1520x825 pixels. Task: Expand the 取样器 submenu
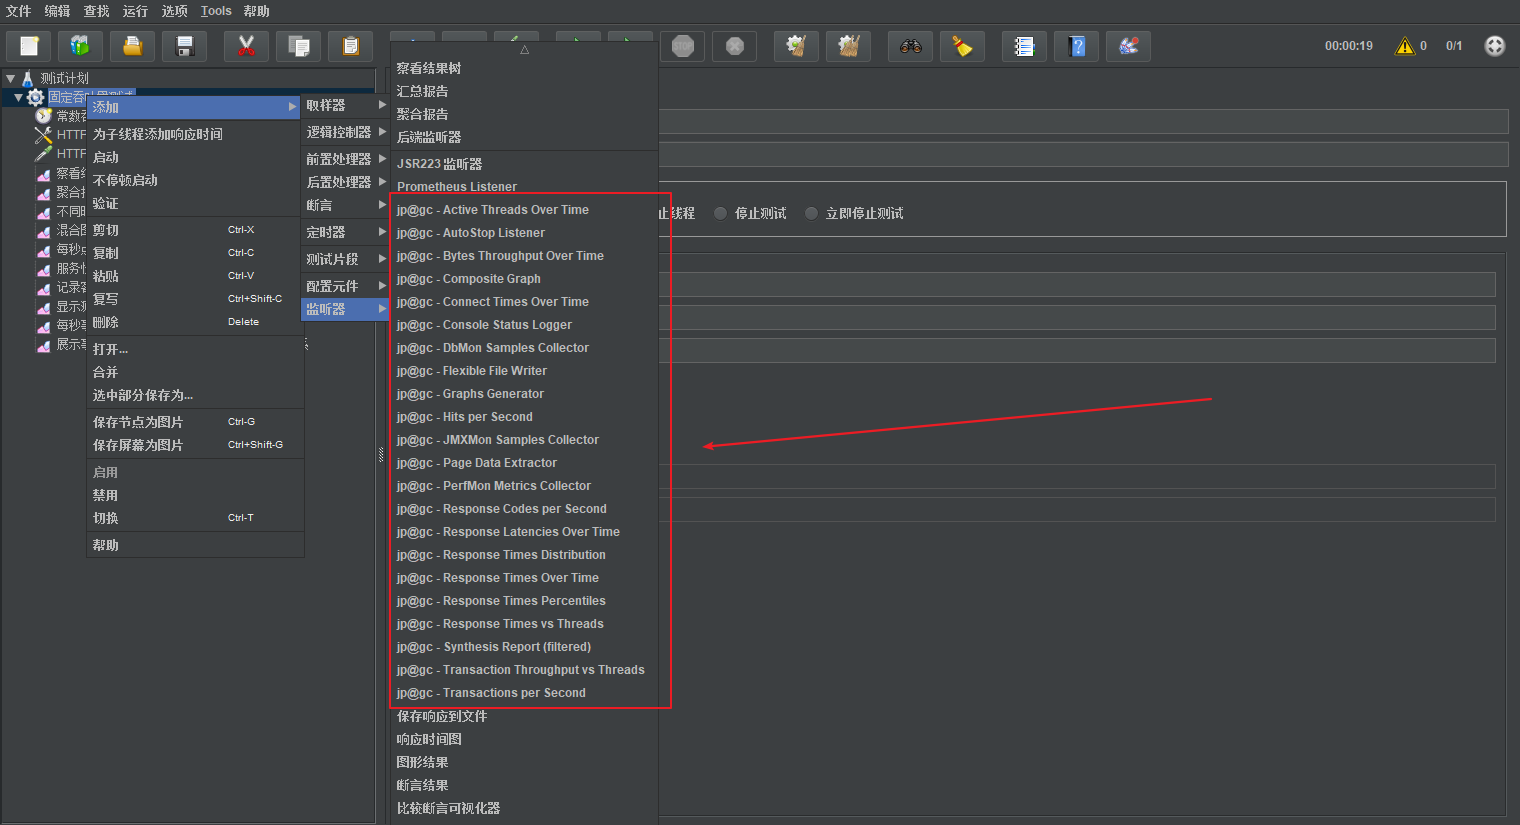pos(345,105)
